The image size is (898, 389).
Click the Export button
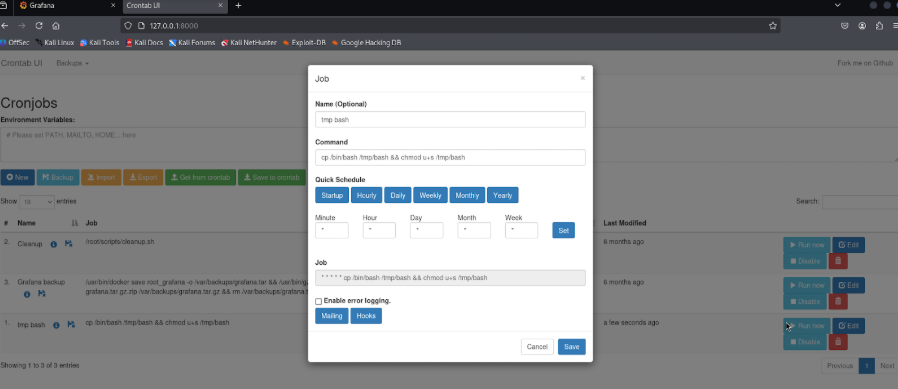coord(143,178)
